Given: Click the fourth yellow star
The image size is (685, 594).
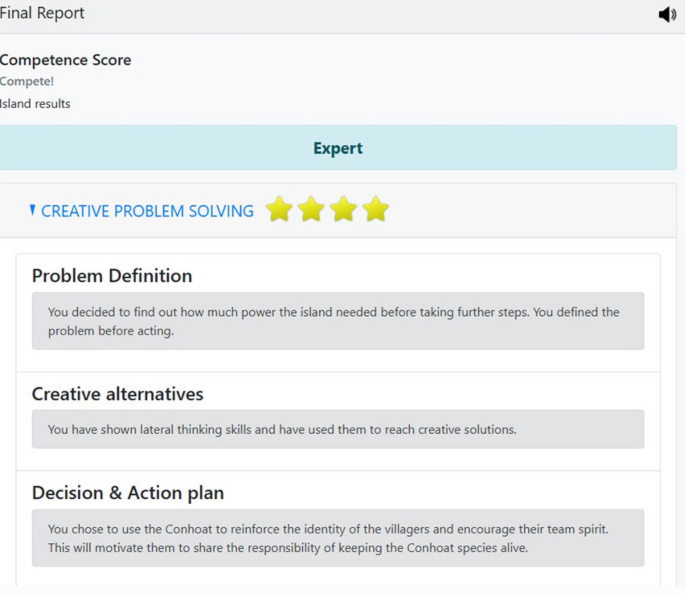Looking at the screenshot, I should point(376,209).
